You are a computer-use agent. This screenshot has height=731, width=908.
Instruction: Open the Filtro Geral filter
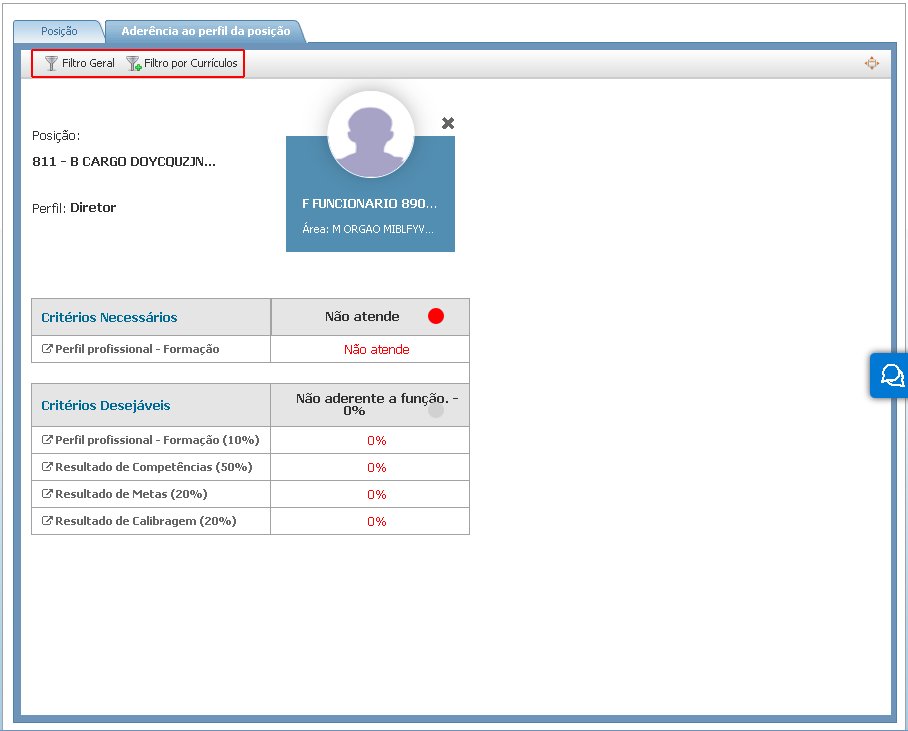tap(80, 63)
